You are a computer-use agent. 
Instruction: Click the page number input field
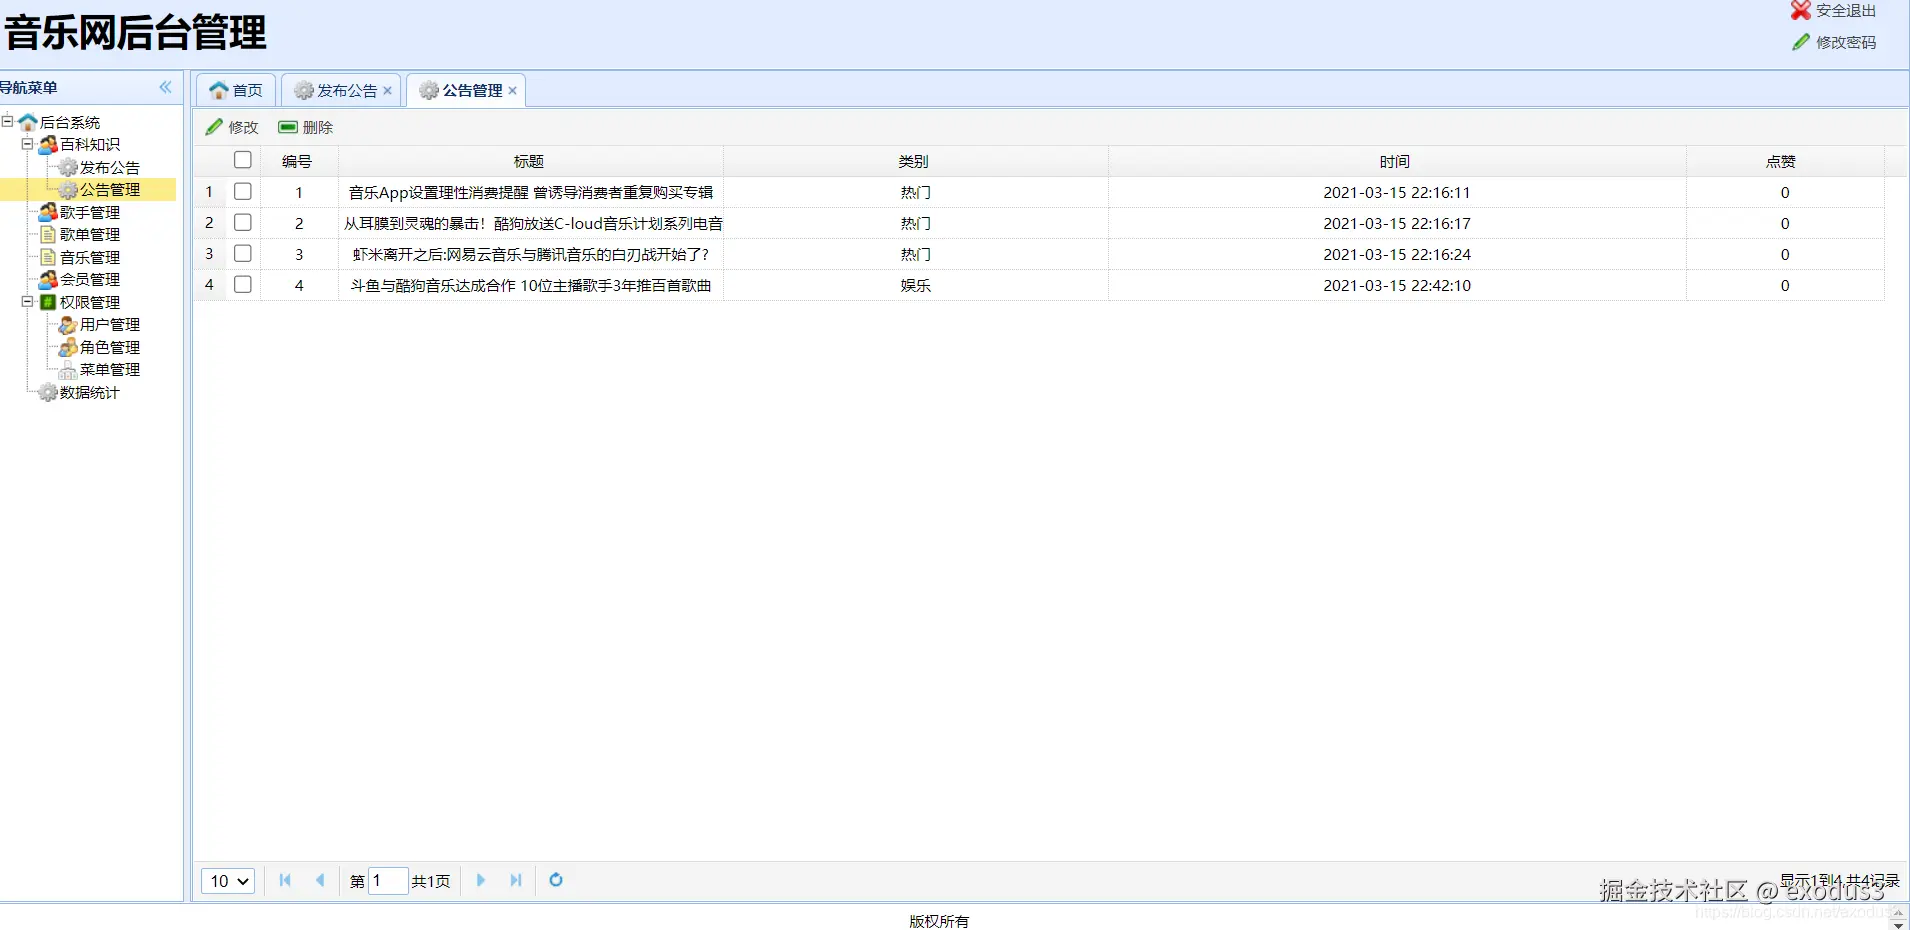tap(388, 880)
